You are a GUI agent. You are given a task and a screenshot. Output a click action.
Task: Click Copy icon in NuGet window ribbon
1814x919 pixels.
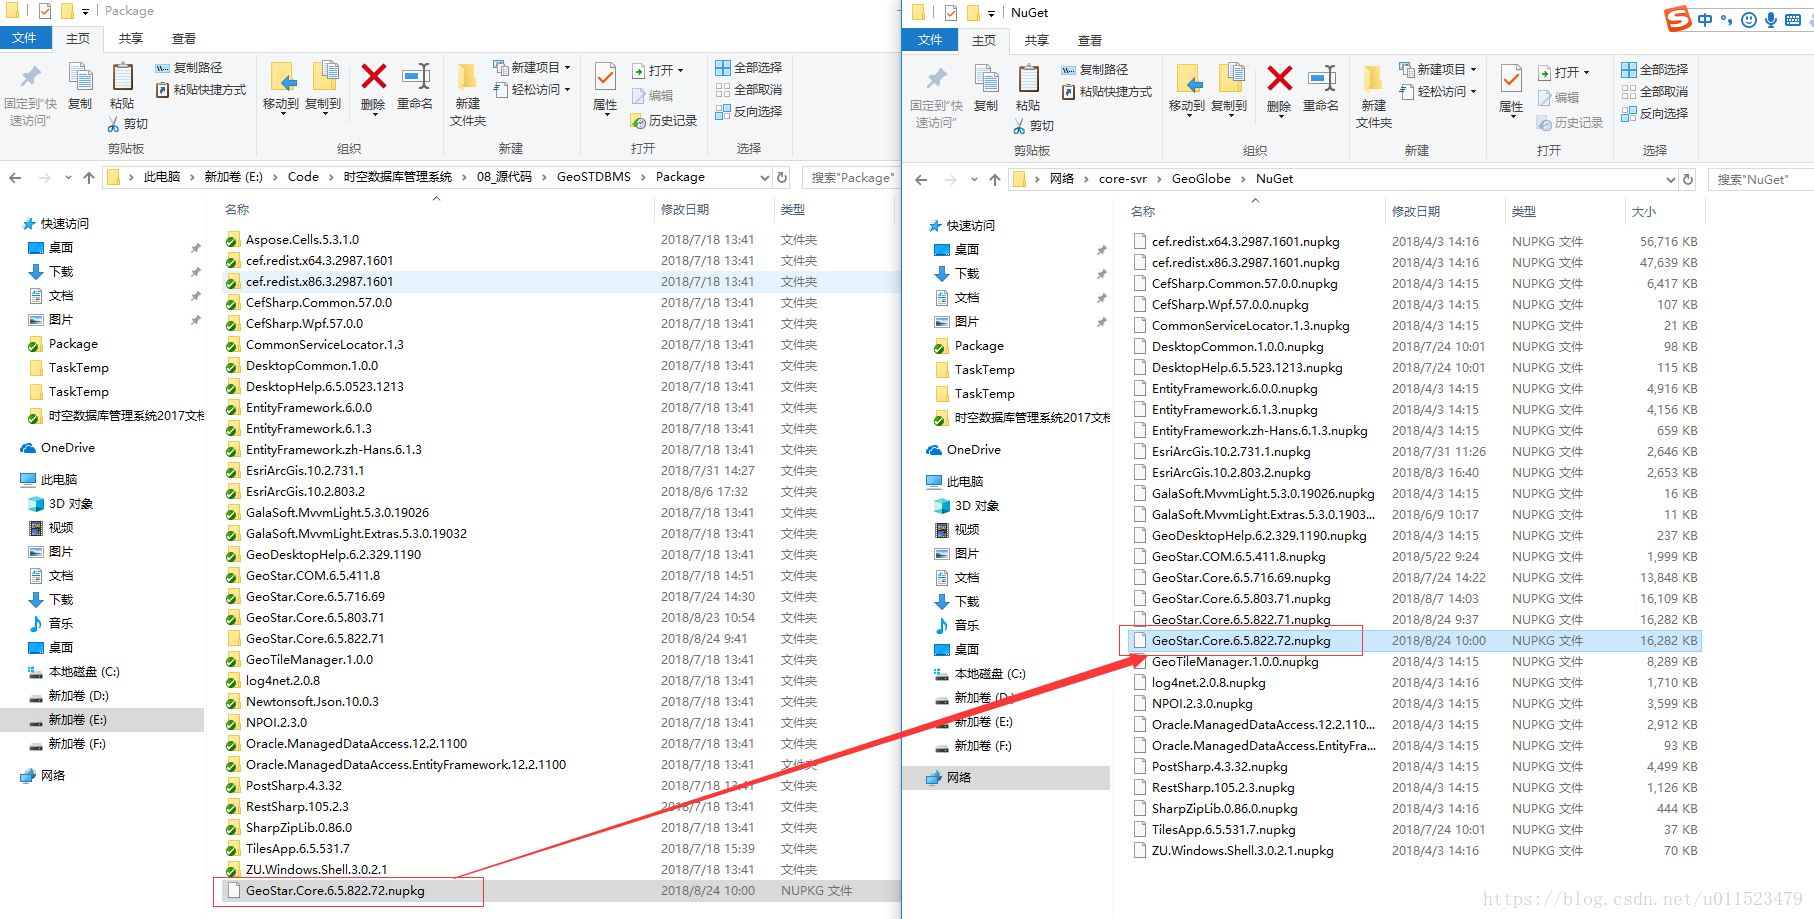pos(986,79)
